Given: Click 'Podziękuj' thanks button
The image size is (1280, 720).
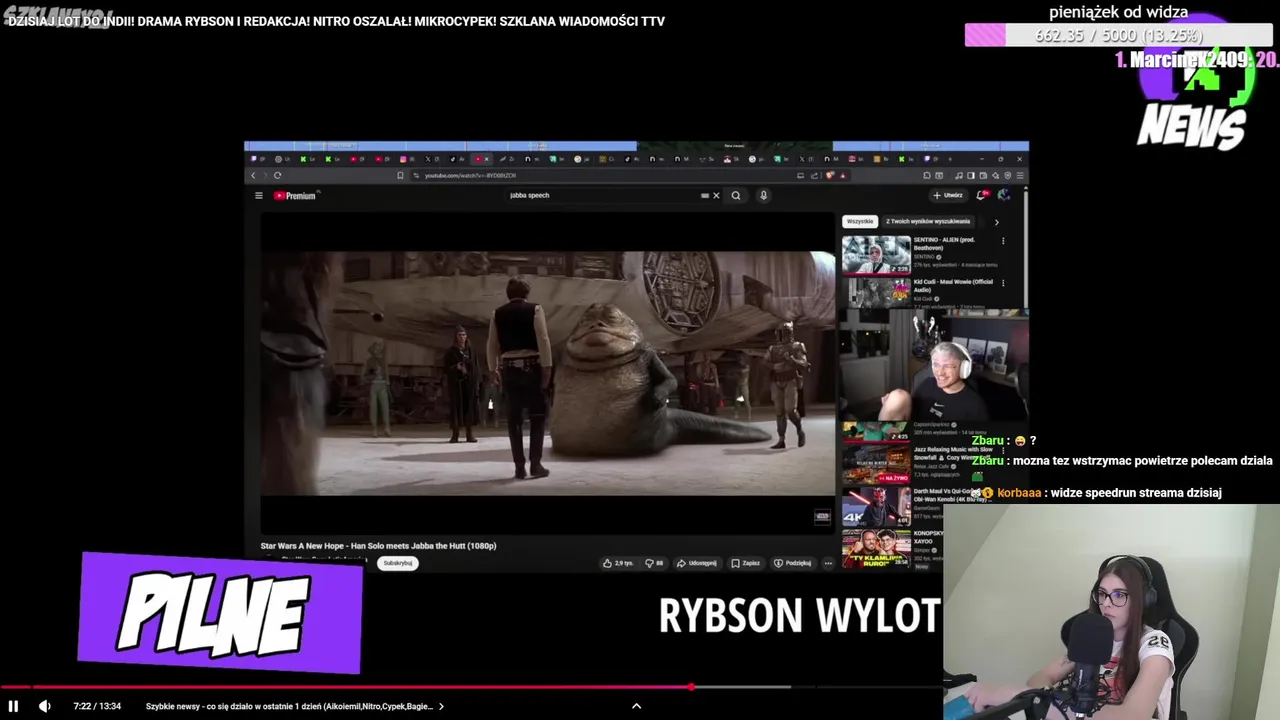Looking at the screenshot, I should coord(793,563).
